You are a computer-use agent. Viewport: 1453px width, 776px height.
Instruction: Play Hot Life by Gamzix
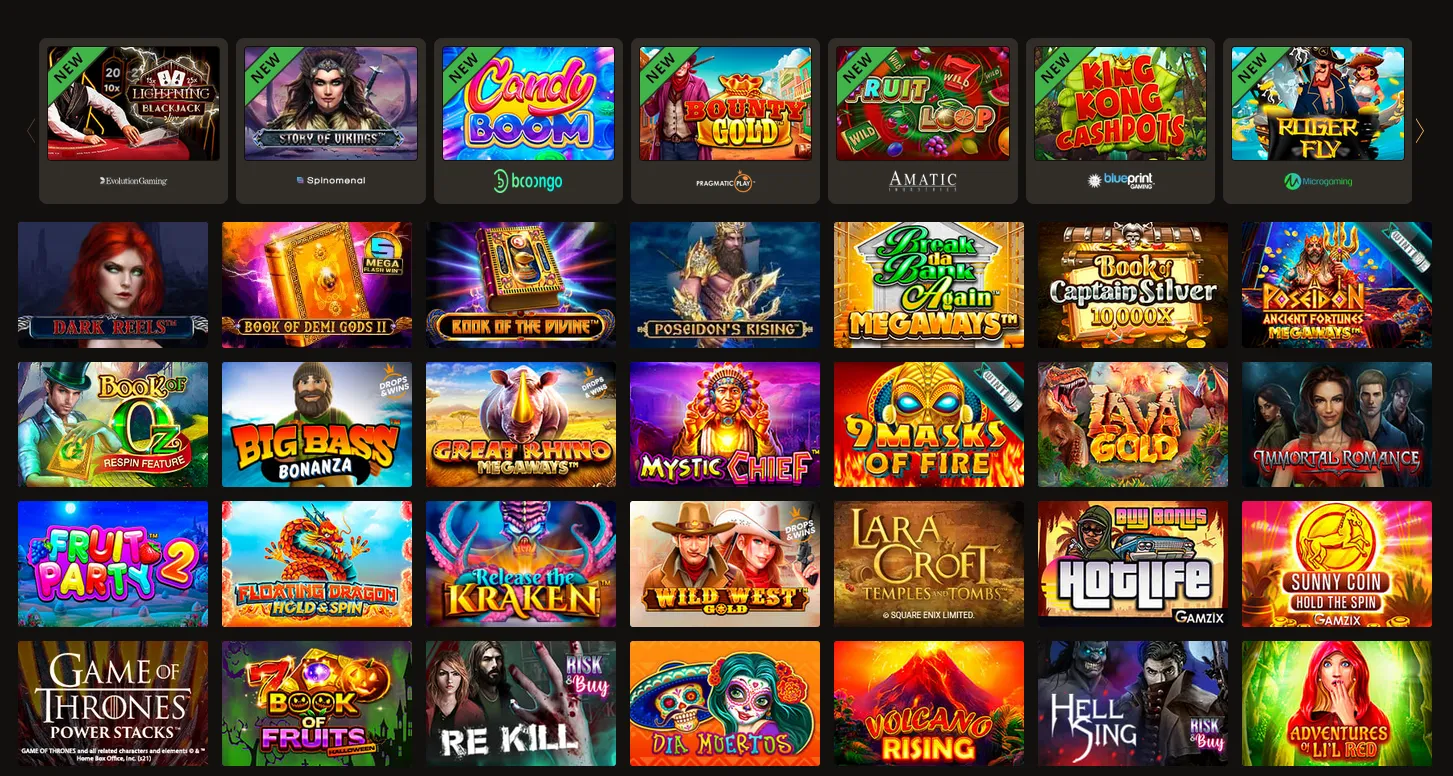[1133, 564]
